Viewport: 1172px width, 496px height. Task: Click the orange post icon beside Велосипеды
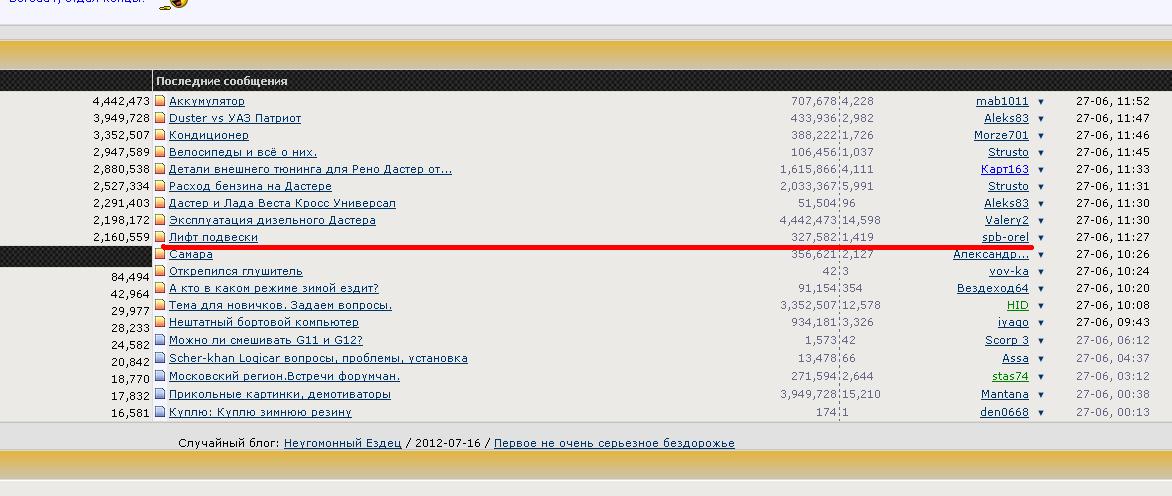(x=160, y=152)
